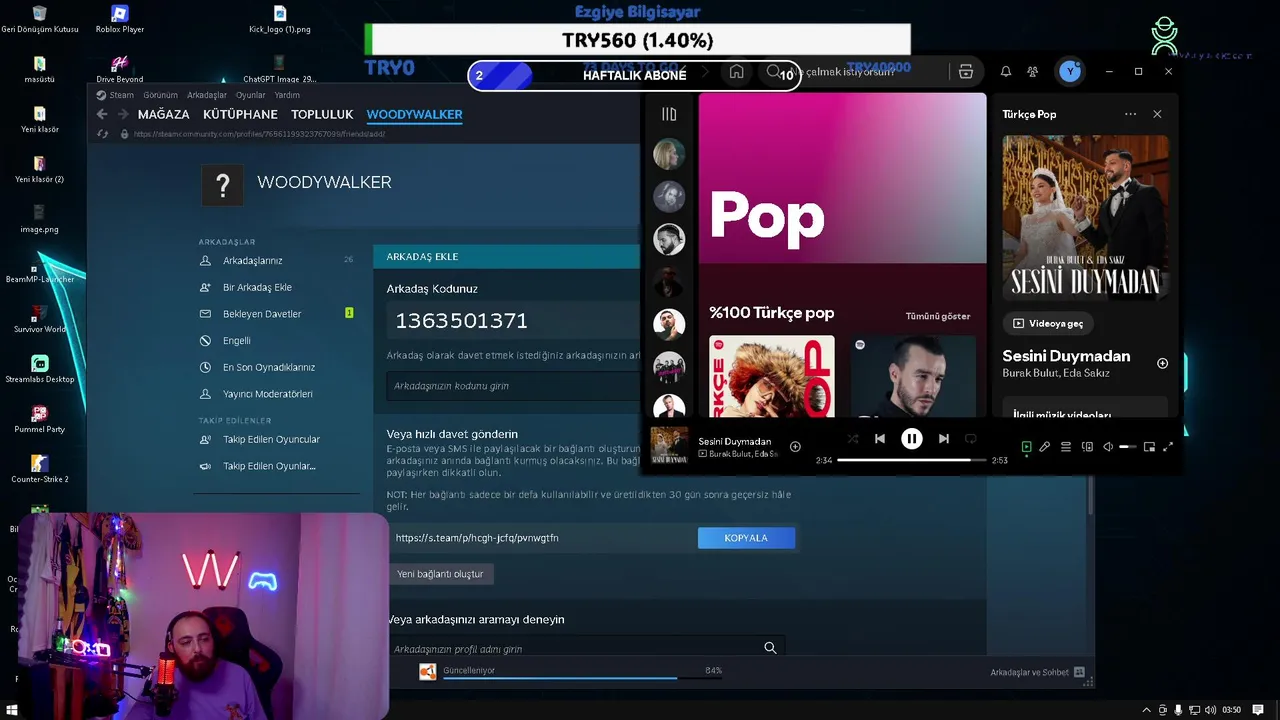Open the Spotify Home icon

[737, 72]
